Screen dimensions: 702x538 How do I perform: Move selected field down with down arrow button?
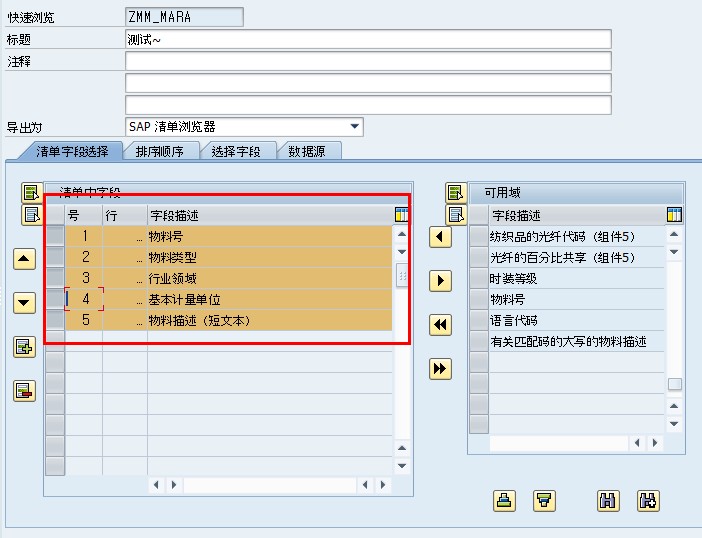point(24,303)
